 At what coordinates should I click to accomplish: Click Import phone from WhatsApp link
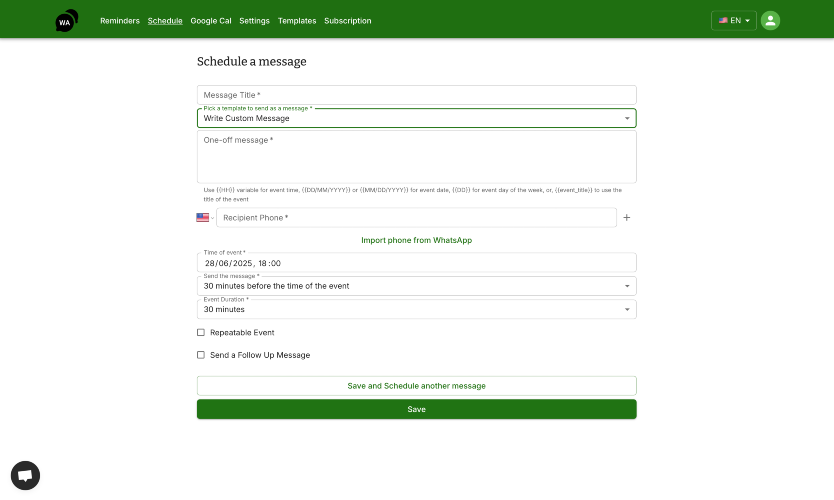[x=416, y=240]
